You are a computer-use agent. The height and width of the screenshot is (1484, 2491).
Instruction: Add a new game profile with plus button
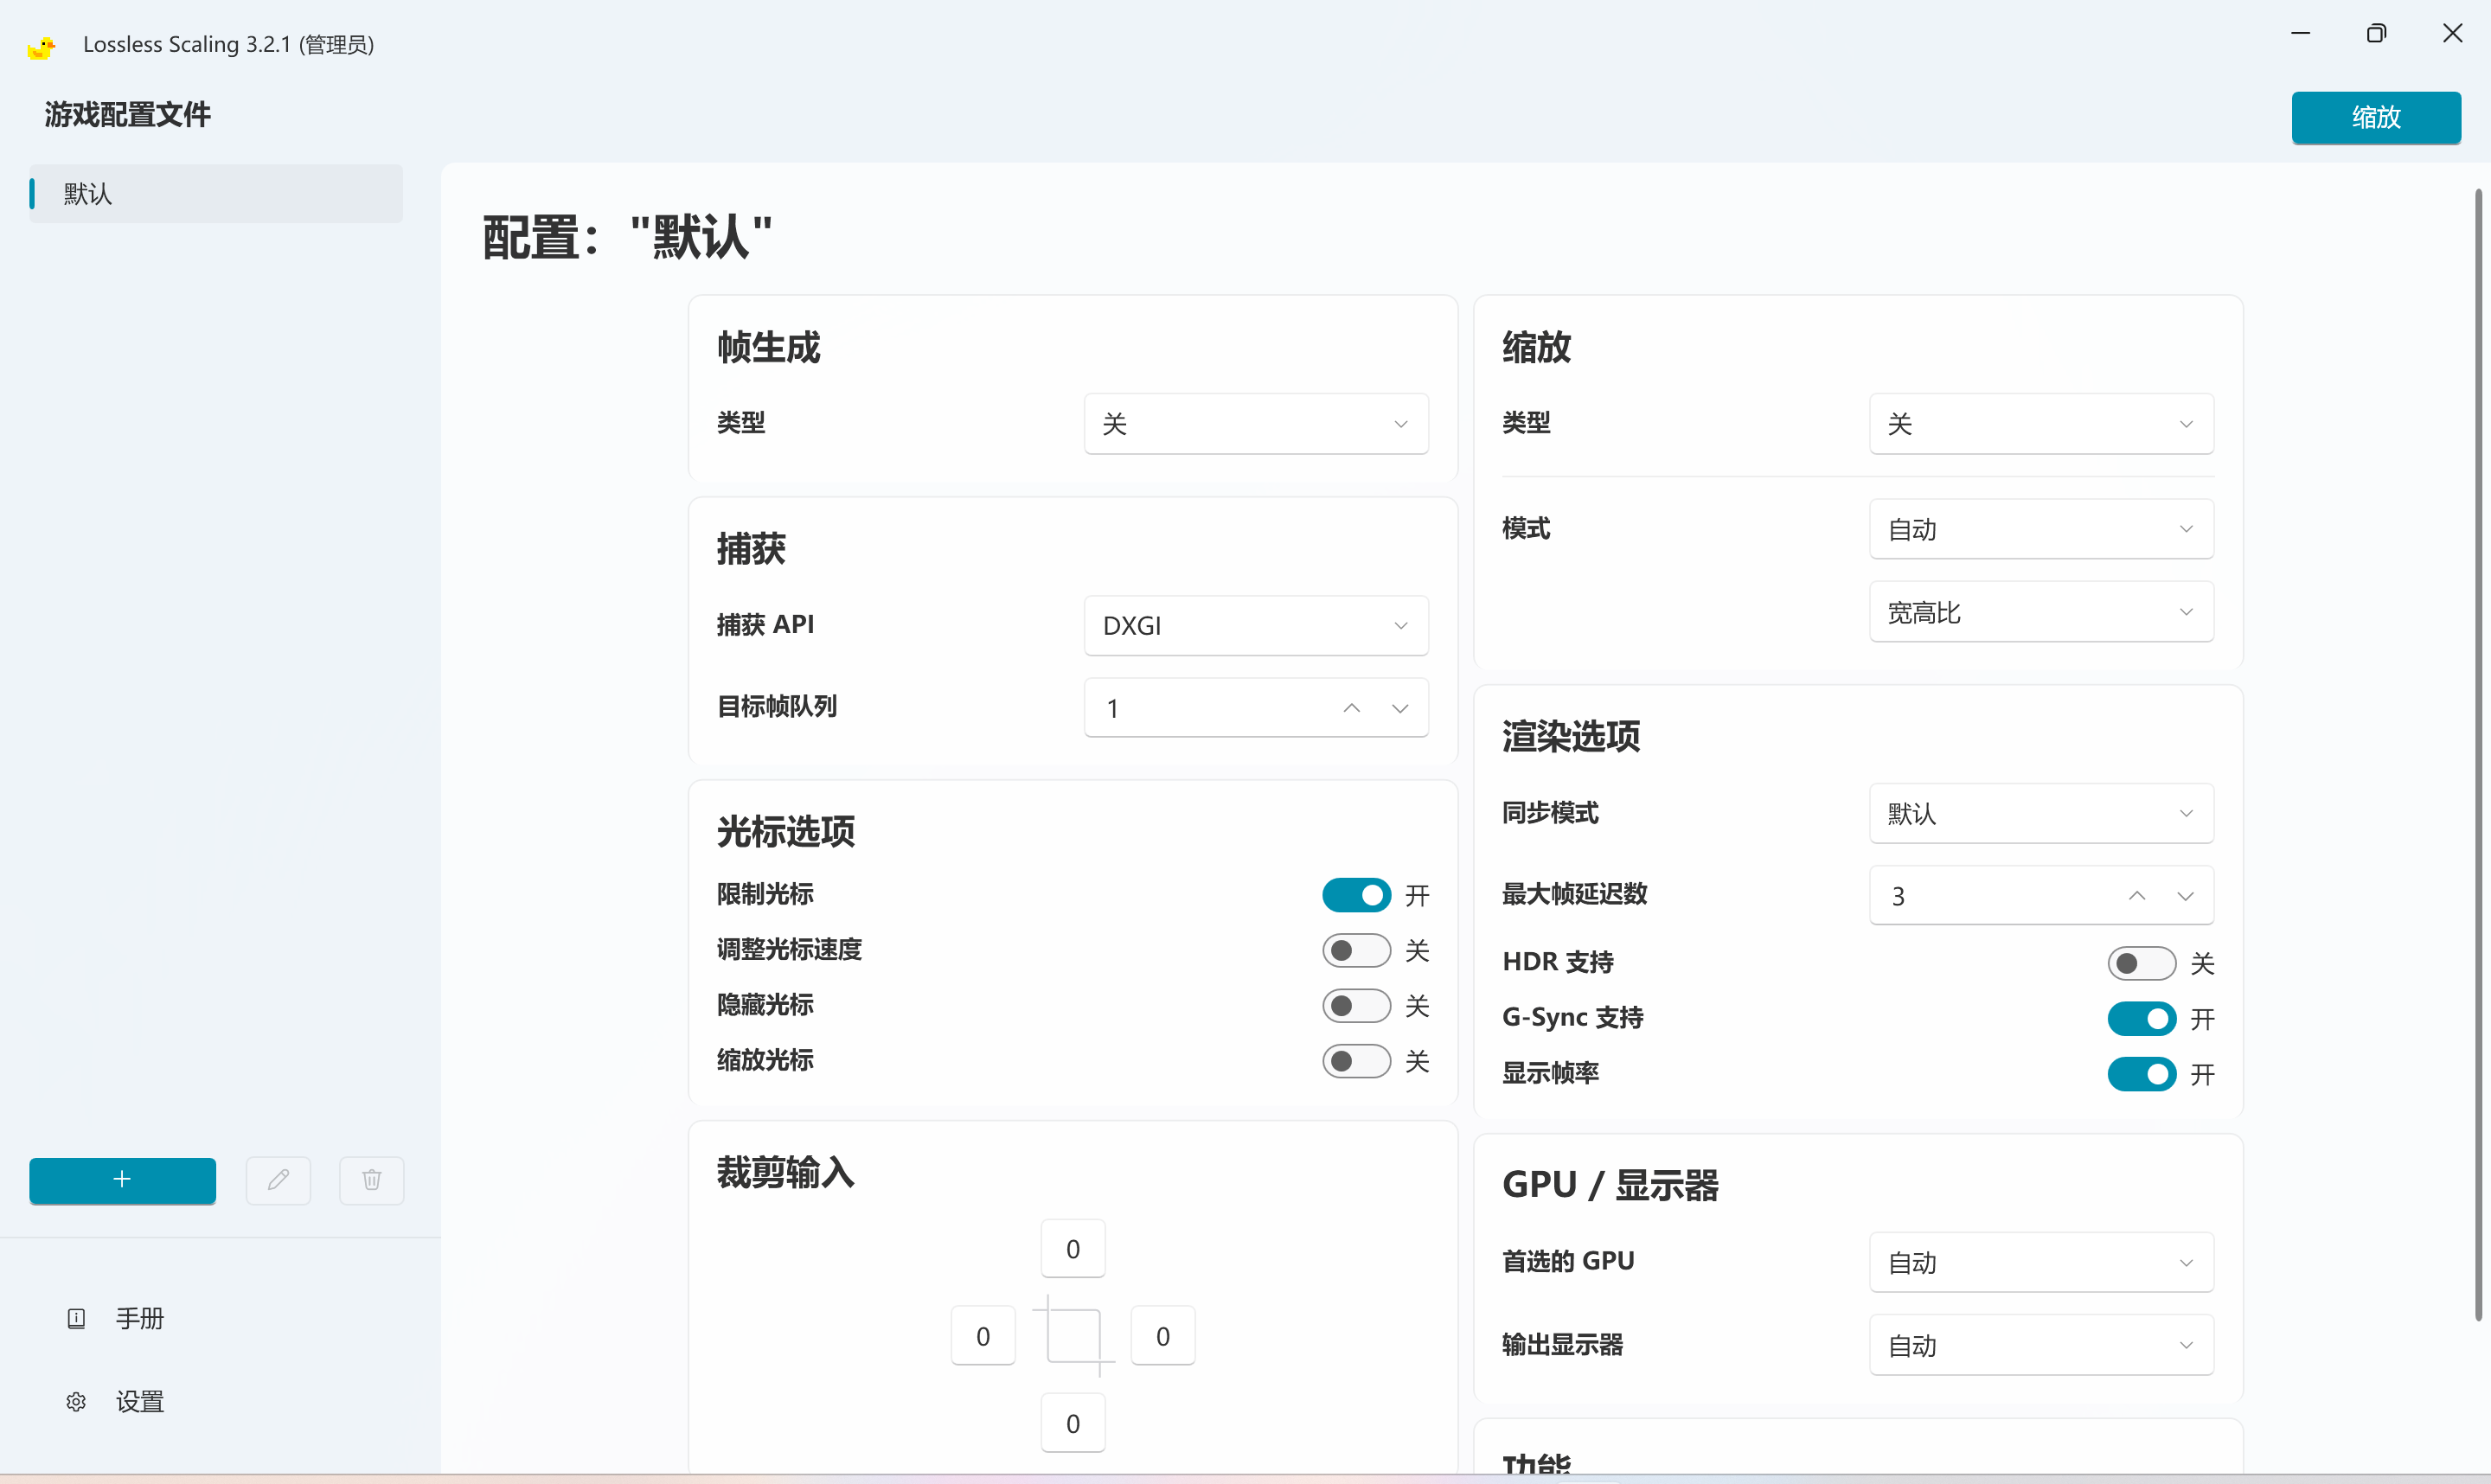[x=122, y=1180]
